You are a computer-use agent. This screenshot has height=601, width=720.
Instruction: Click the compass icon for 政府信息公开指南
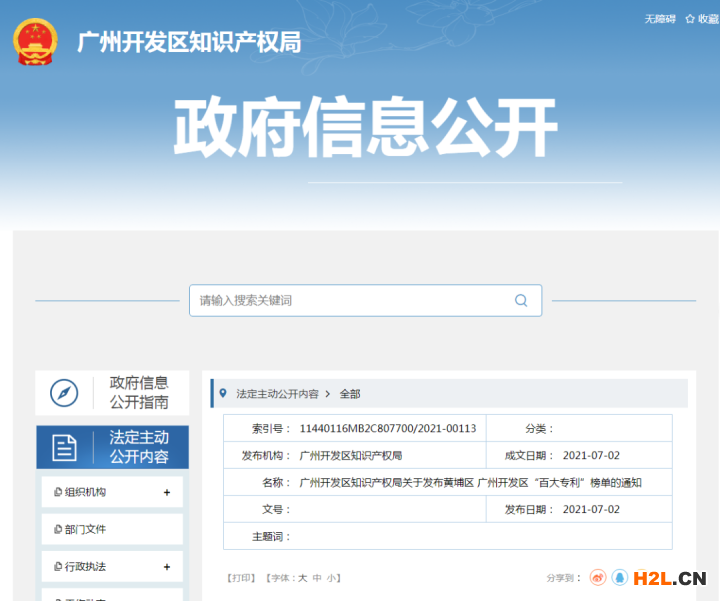[x=64, y=393]
